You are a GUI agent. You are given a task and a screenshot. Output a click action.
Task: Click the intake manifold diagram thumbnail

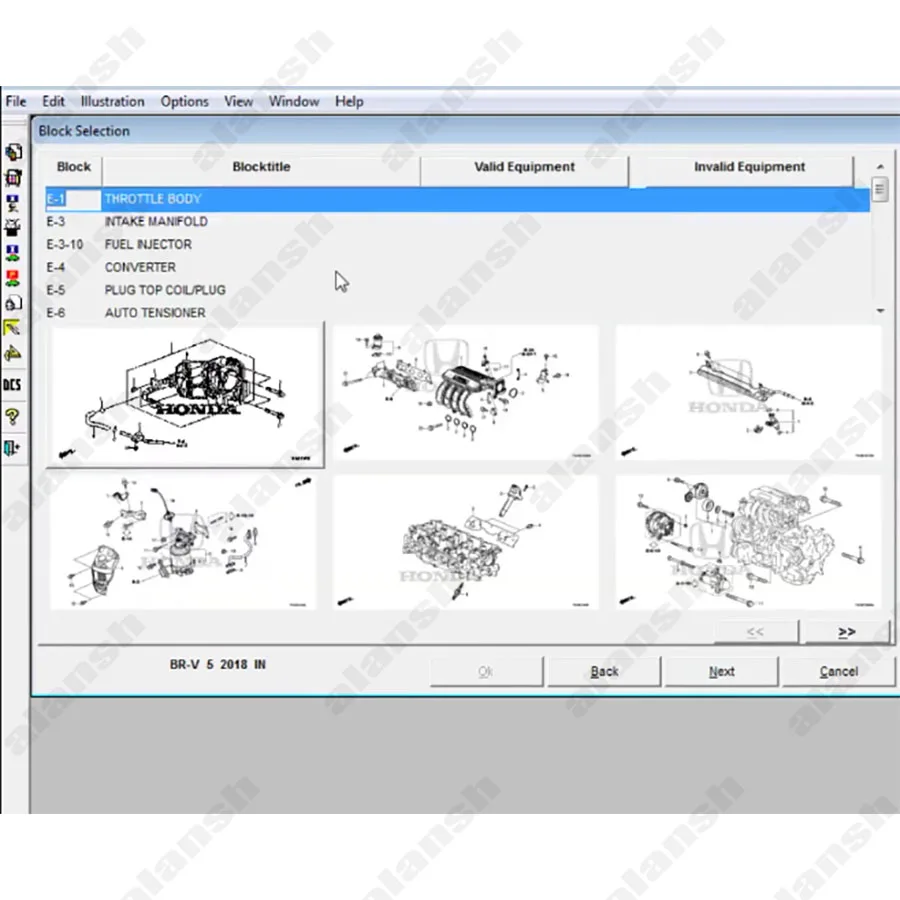(x=466, y=391)
